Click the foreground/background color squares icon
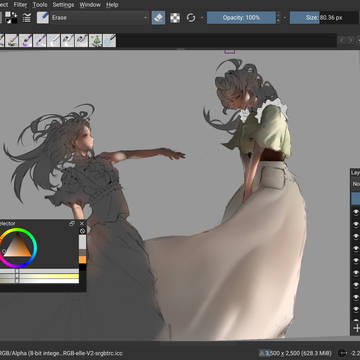The image size is (360, 360). (x=12, y=17)
